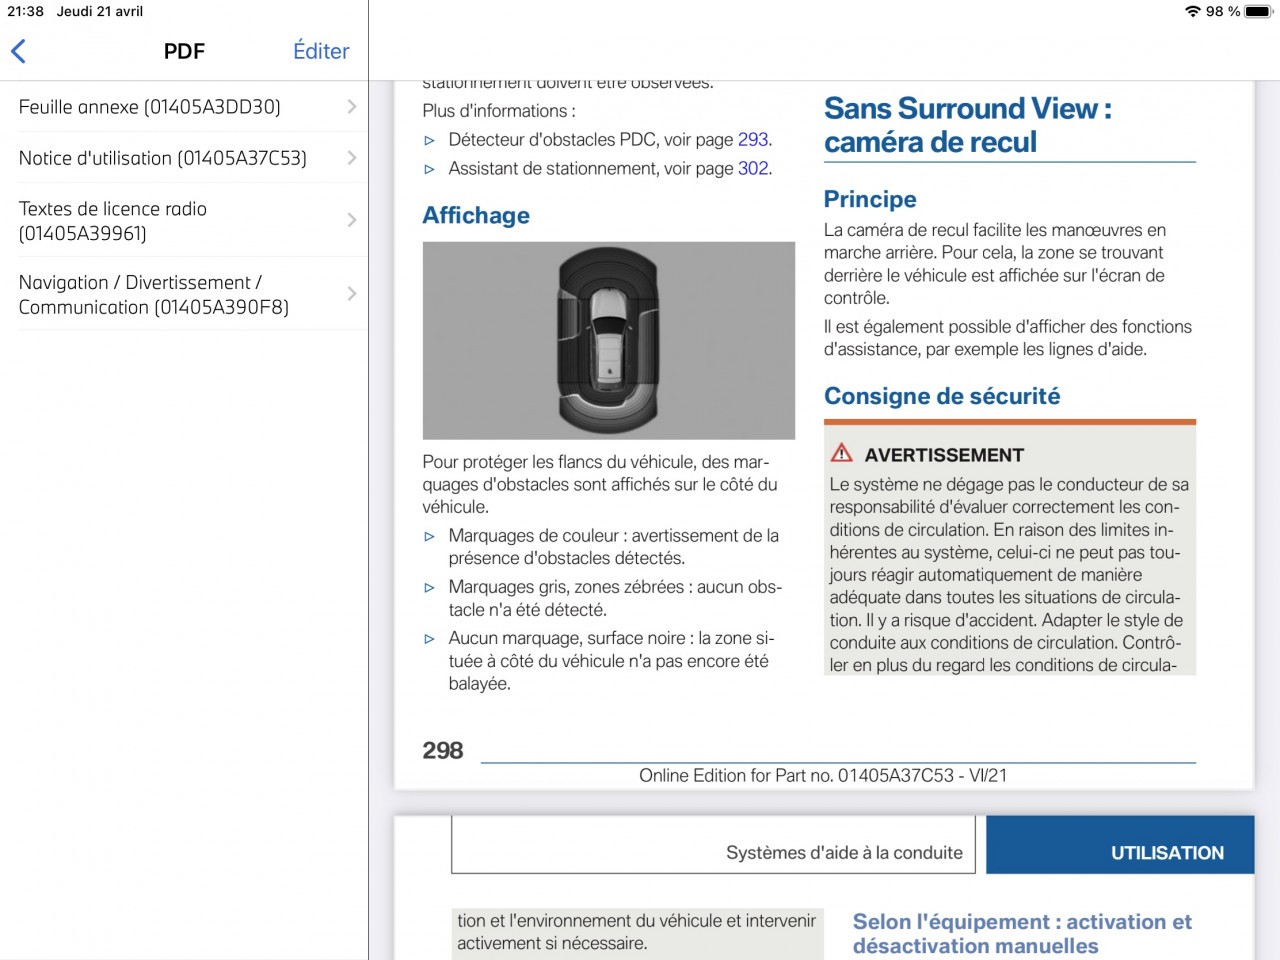The image size is (1280, 960).
Task: Tap 'Systèmes d'aide à la conduite' header box
Action: (714, 845)
